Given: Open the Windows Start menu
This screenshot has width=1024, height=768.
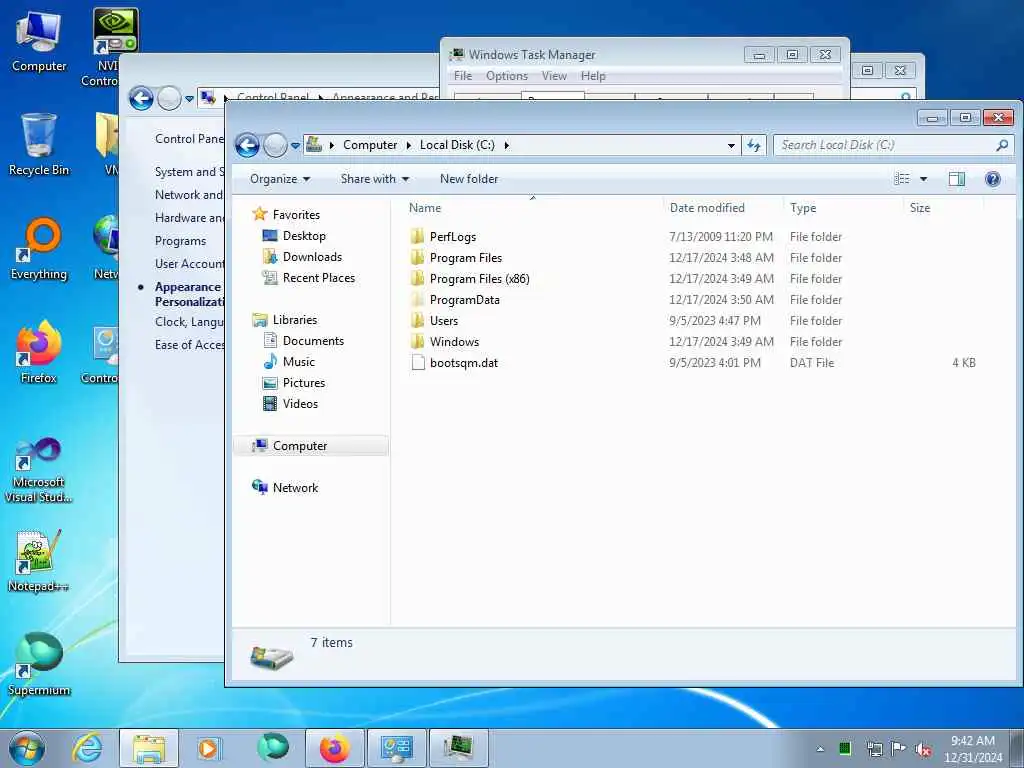Looking at the screenshot, I should (27, 748).
